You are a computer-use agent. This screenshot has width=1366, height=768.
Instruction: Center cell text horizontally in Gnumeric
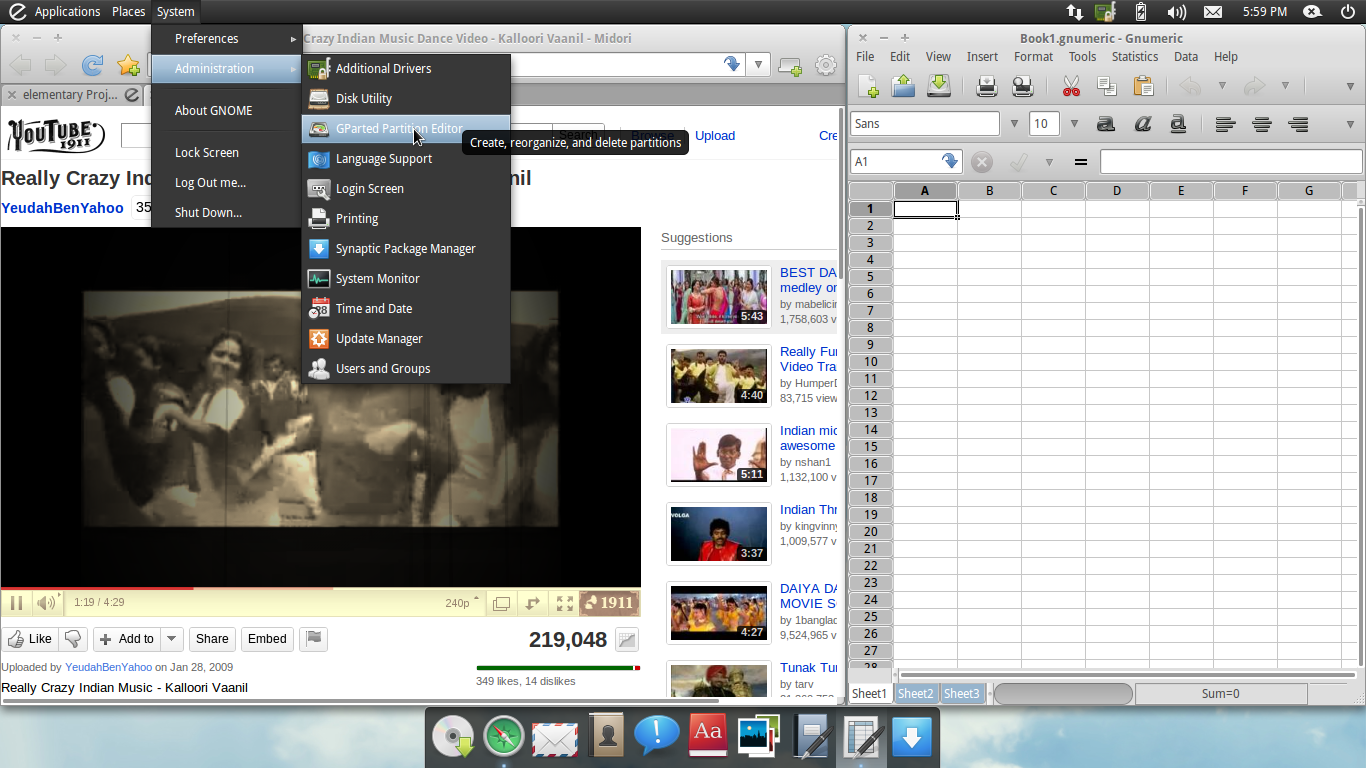(x=1262, y=124)
